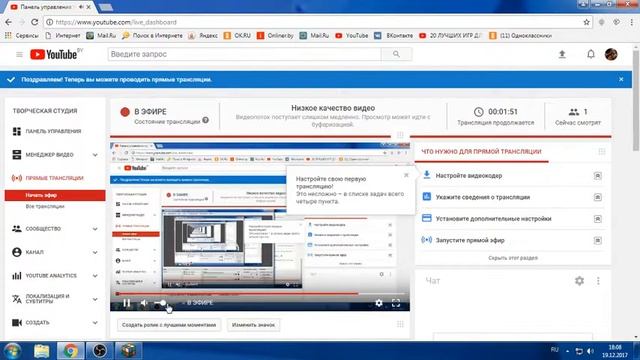640x360 pixels.
Task: Mute the player volume speaker
Action: click(x=144, y=303)
